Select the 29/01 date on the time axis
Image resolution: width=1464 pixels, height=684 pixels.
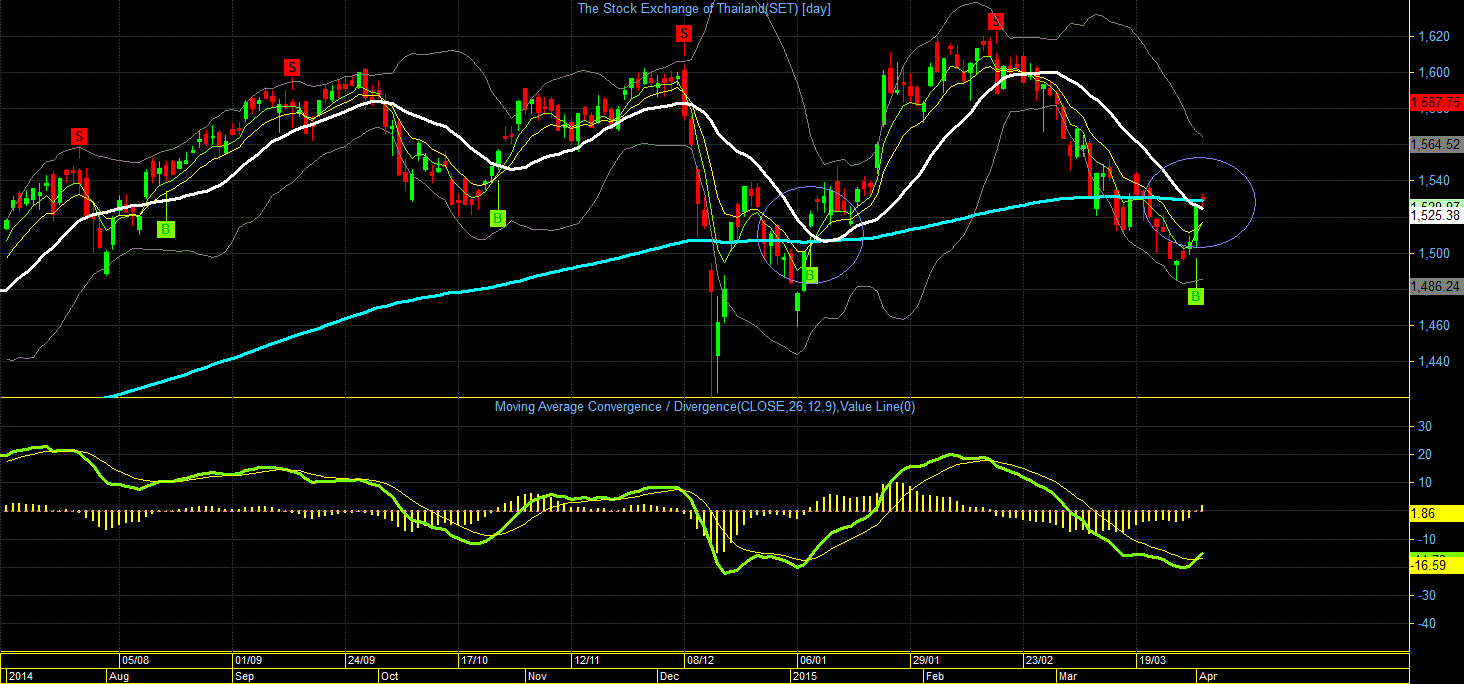pyautogui.click(x=926, y=661)
